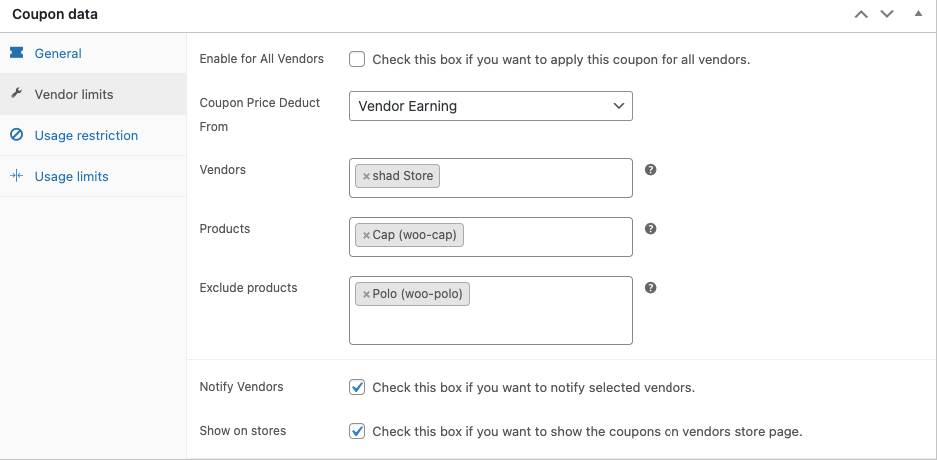Show help tooltip for Vendors field
The width and height of the screenshot is (937, 460).
click(x=651, y=170)
